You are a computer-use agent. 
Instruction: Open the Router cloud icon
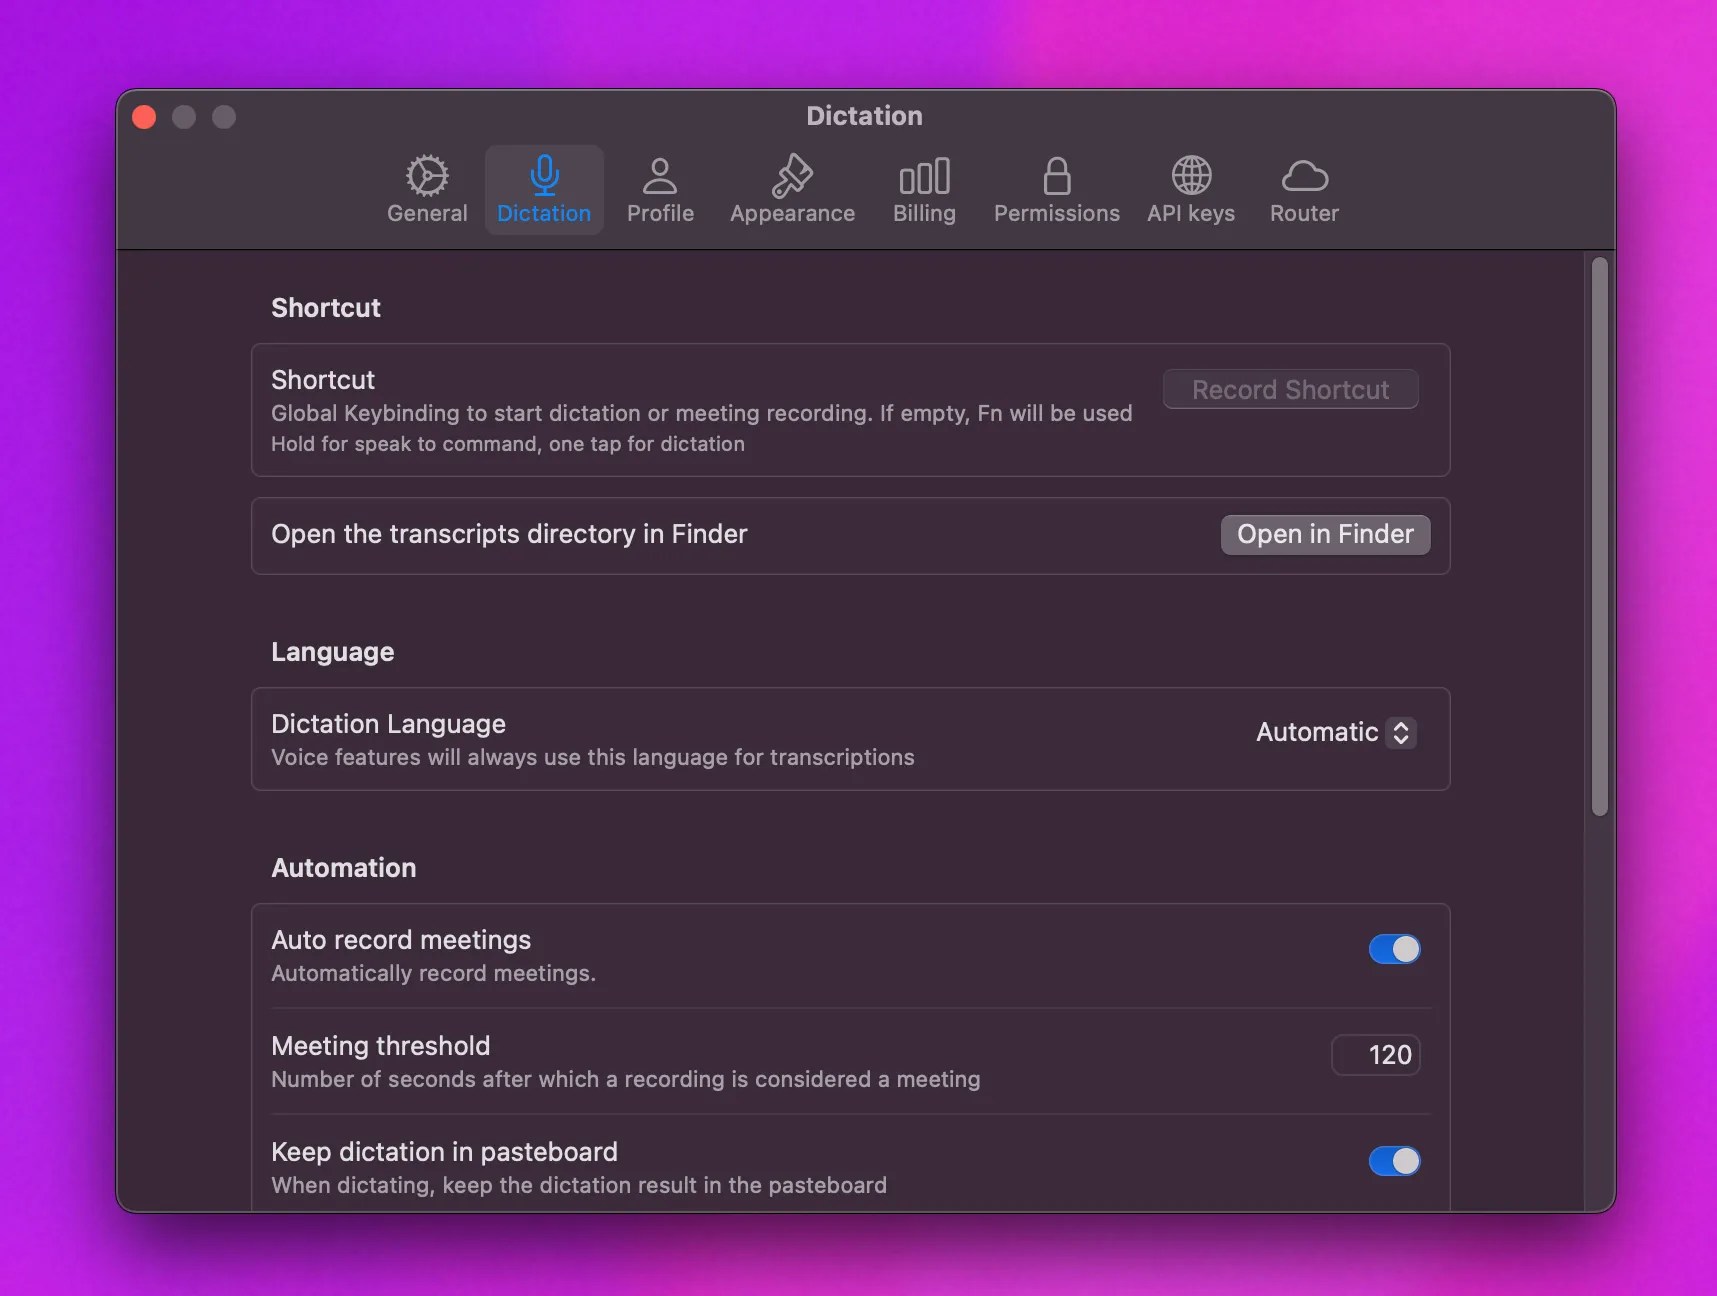(1304, 176)
